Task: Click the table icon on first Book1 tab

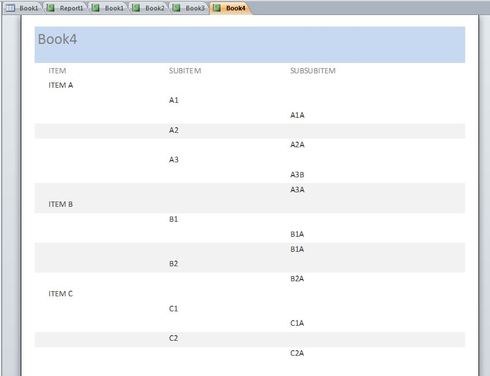Action: coord(11,8)
